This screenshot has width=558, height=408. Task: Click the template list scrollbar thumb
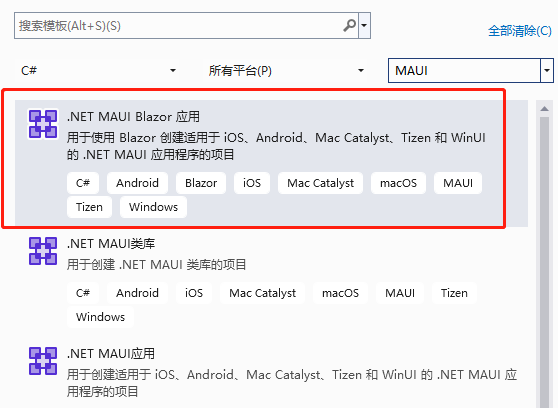pos(544,262)
